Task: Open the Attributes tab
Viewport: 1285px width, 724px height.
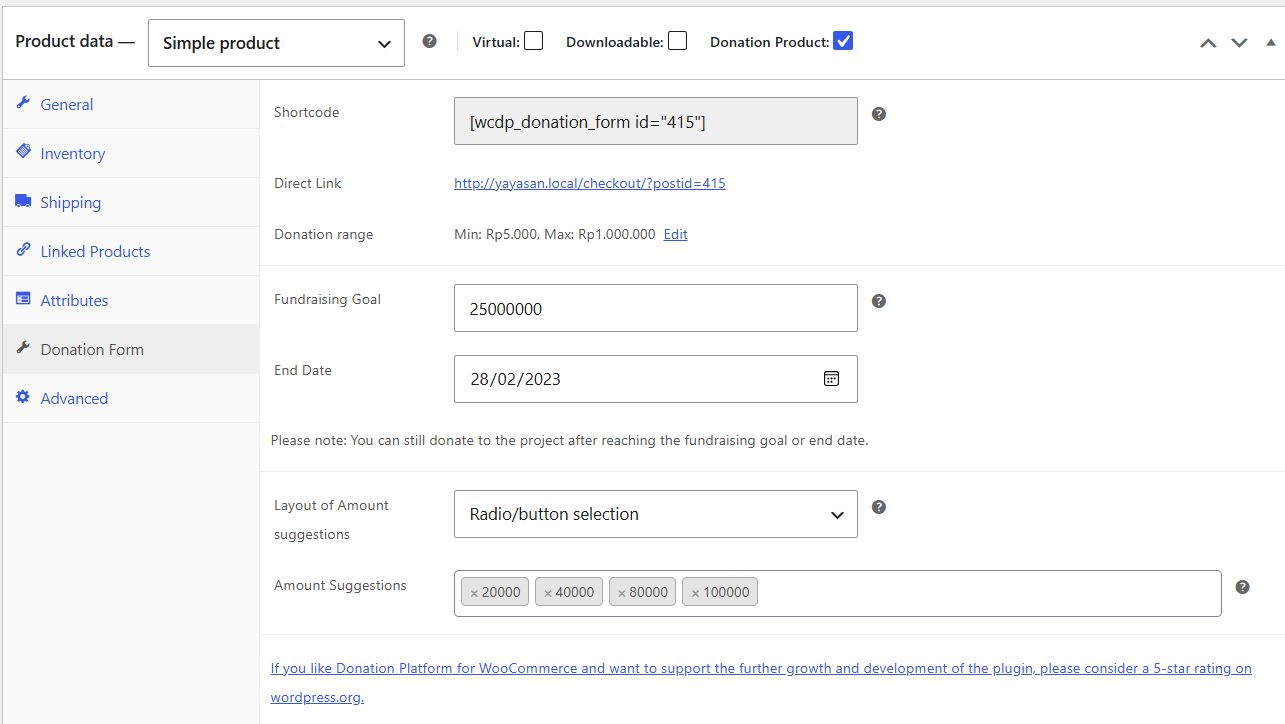Action: point(131,300)
